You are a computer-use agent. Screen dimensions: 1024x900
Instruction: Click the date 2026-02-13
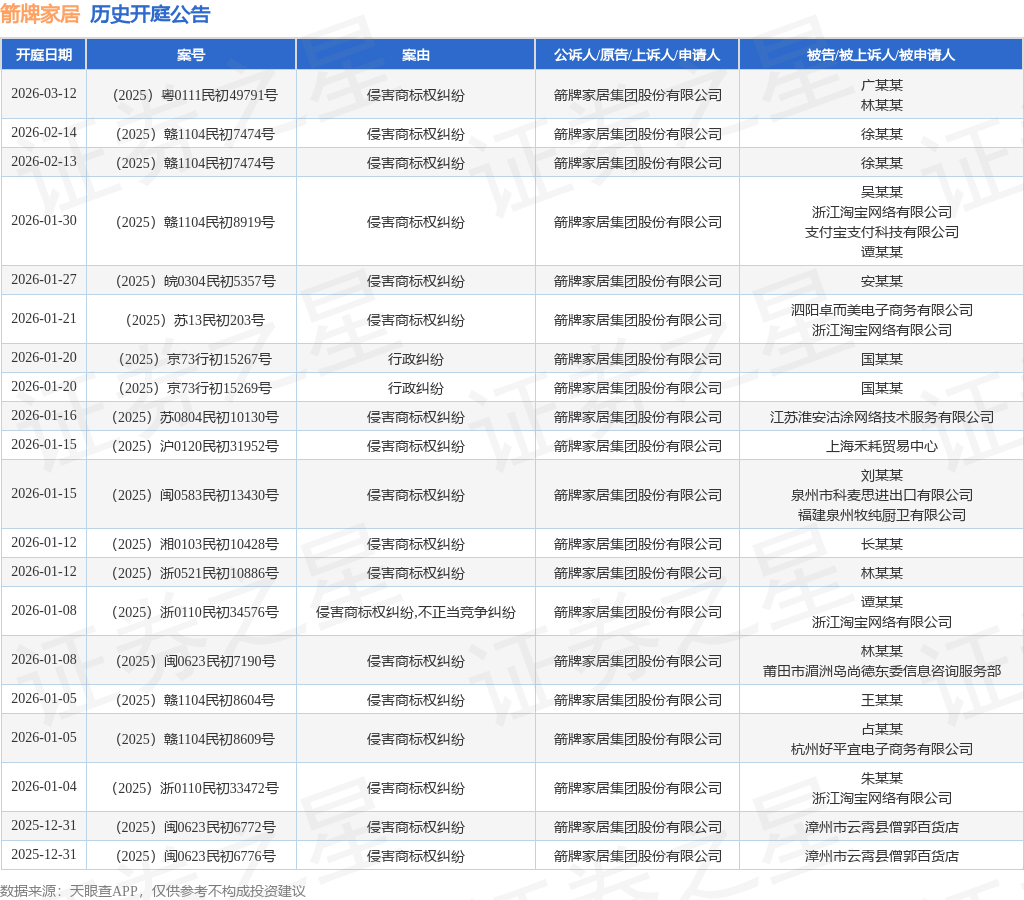(44, 161)
